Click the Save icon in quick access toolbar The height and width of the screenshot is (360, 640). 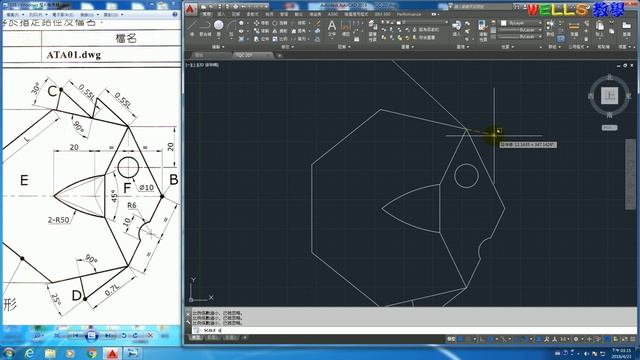pyautogui.click(x=220, y=7)
